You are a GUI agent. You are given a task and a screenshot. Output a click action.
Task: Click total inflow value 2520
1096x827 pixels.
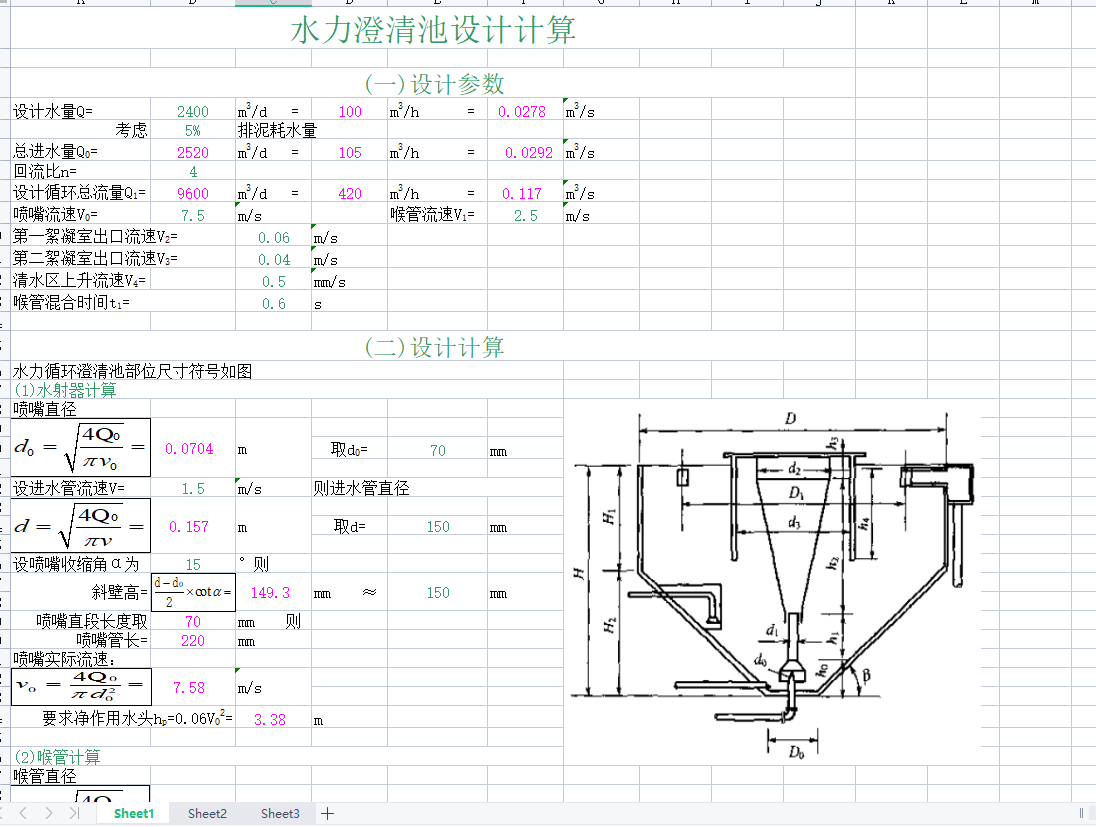click(192, 152)
